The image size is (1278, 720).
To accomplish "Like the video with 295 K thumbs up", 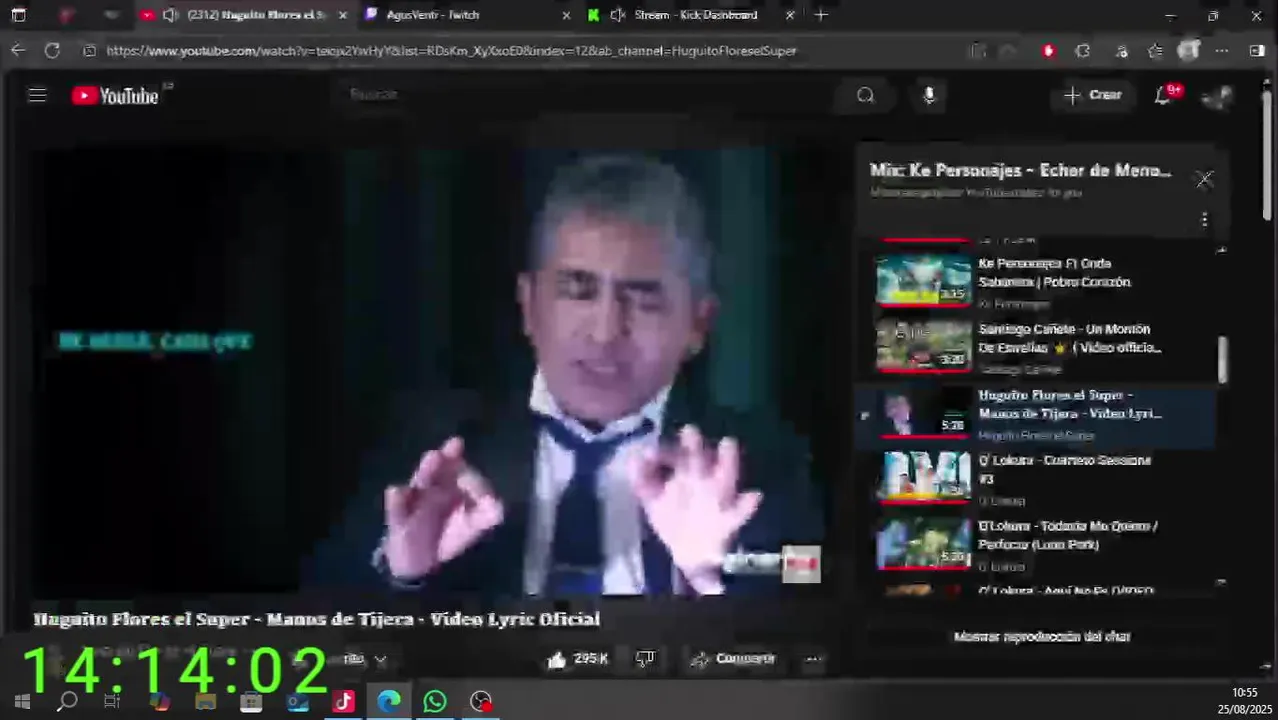I will (x=578, y=659).
